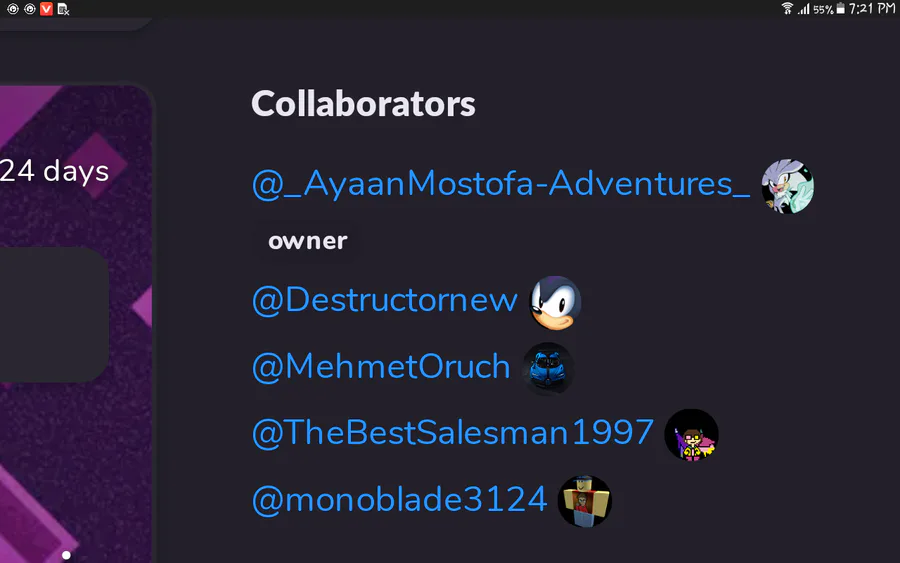Tap the SIM card error status icon

pos(63,9)
